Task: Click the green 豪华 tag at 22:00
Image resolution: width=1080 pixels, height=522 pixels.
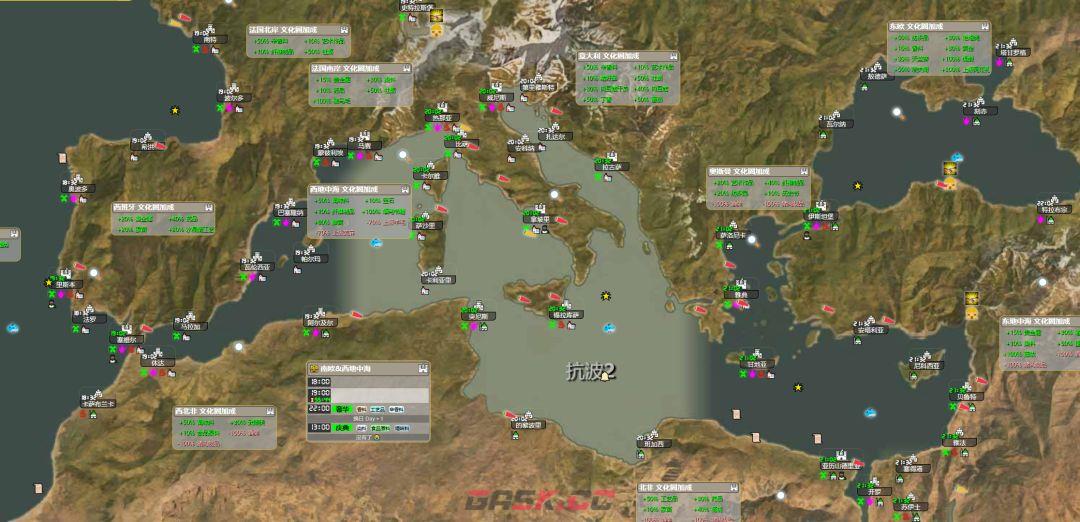Action: click(x=341, y=409)
